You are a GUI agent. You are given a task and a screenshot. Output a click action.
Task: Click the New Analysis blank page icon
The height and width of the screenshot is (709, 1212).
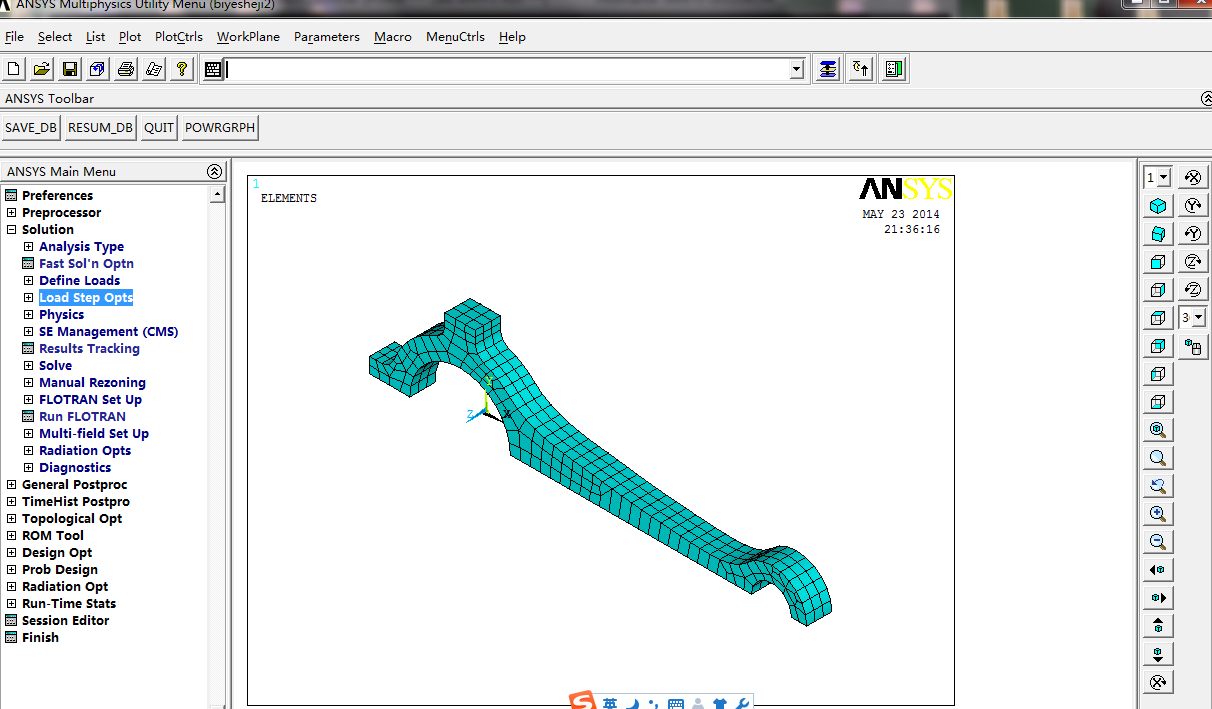coord(14,69)
